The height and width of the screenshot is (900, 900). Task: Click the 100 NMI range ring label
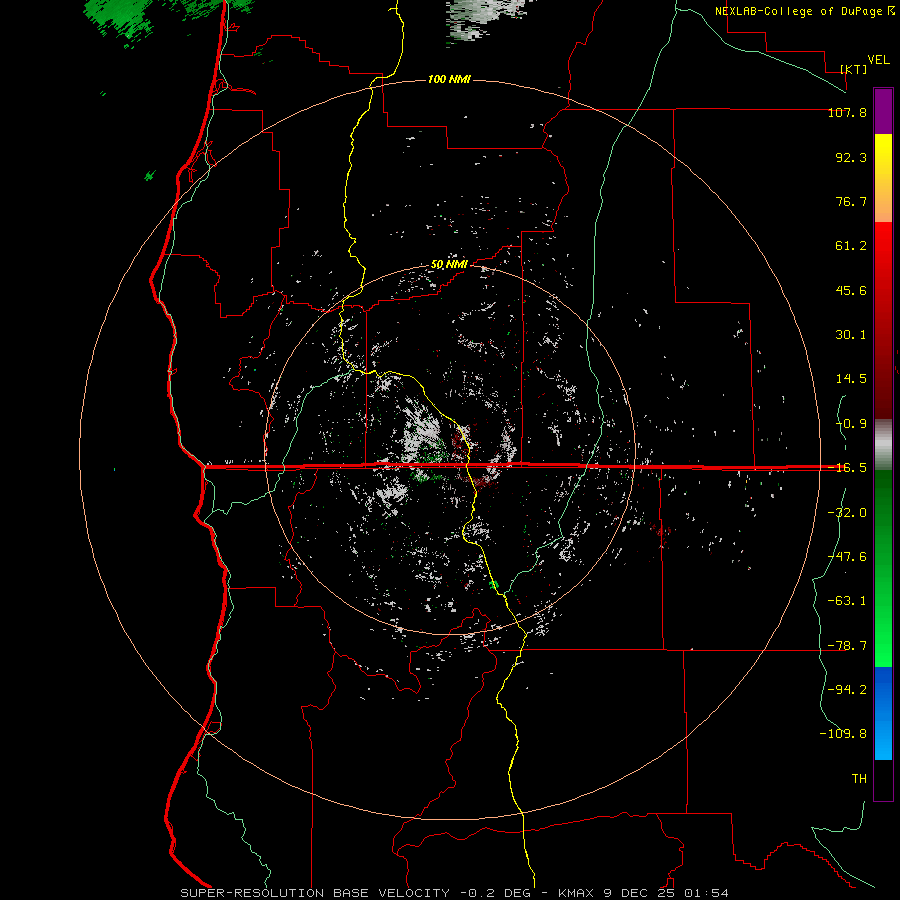coord(449,79)
